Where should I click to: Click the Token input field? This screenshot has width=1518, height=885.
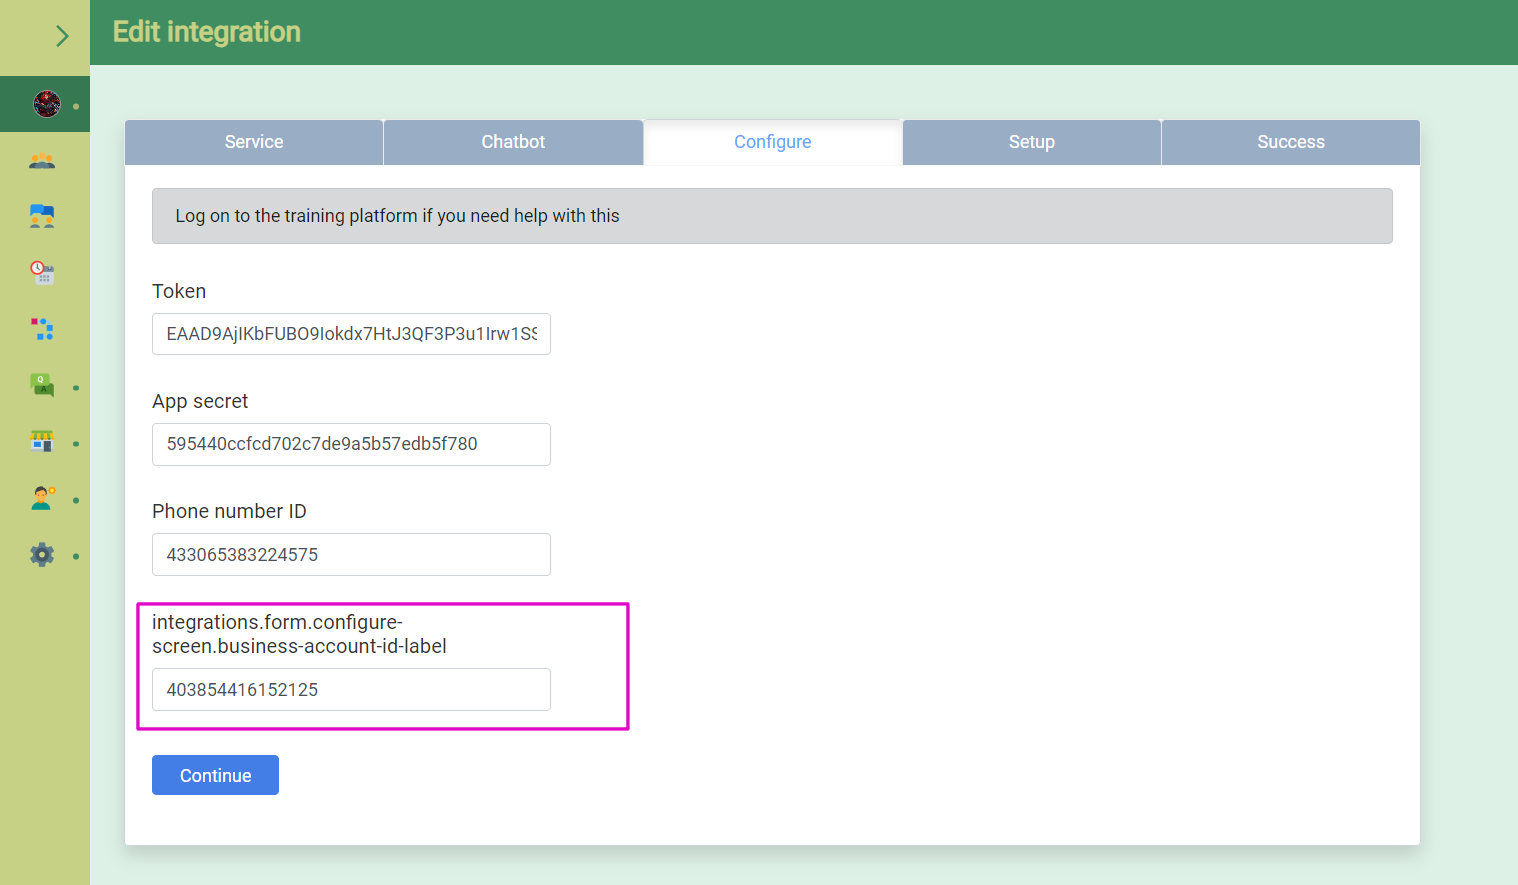pos(351,334)
